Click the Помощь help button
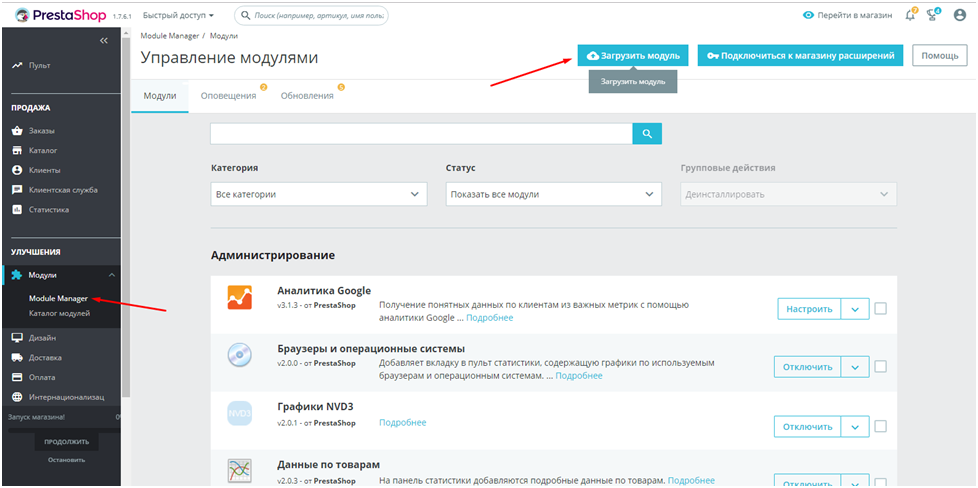Screen dimensions: 978x488 click(939, 56)
